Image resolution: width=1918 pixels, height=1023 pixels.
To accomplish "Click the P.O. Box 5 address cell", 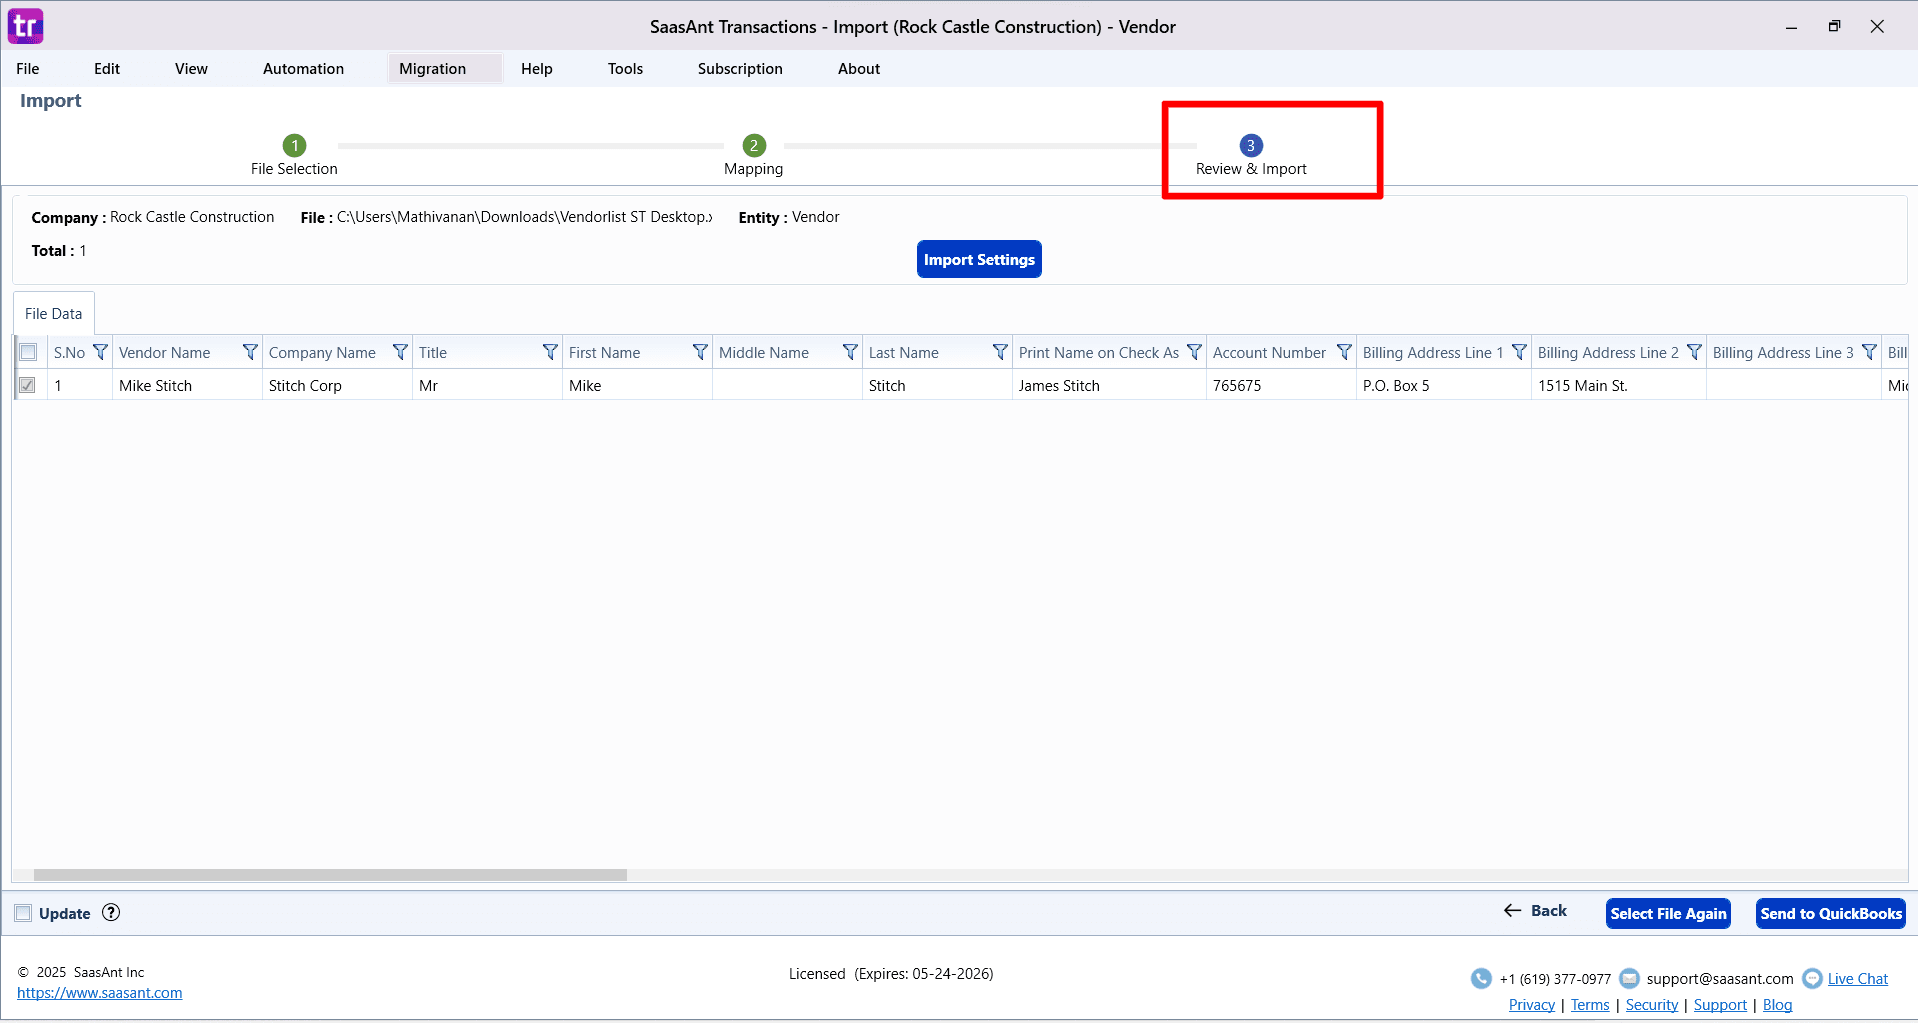I will 1444,385.
